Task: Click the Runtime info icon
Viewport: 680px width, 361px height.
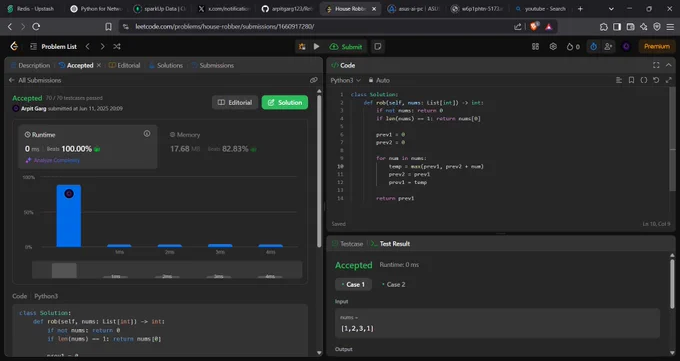Action: (147, 134)
